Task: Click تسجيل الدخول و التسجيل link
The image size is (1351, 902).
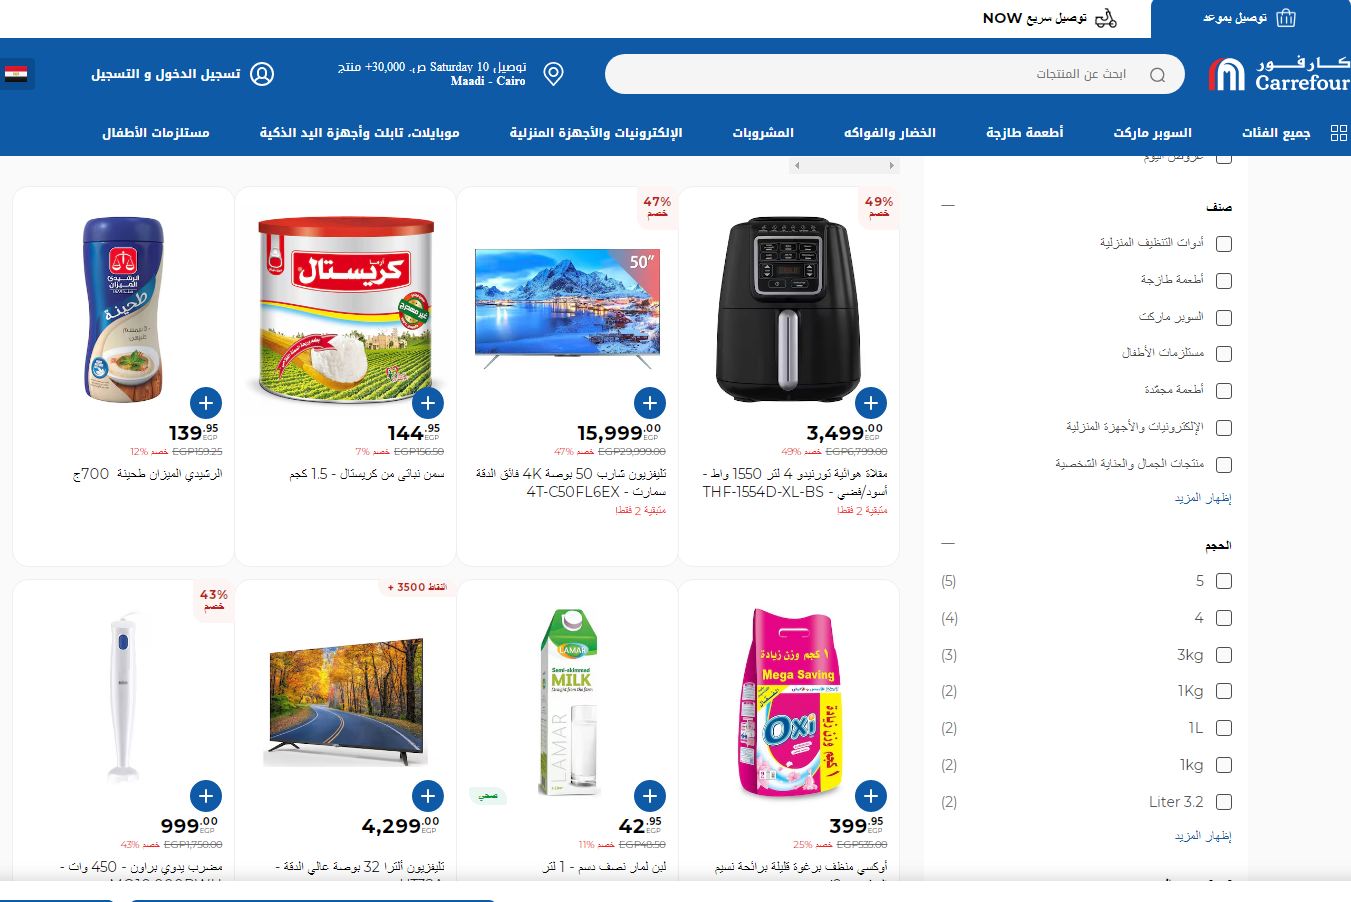Action: pyautogui.click(x=166, y=74)
